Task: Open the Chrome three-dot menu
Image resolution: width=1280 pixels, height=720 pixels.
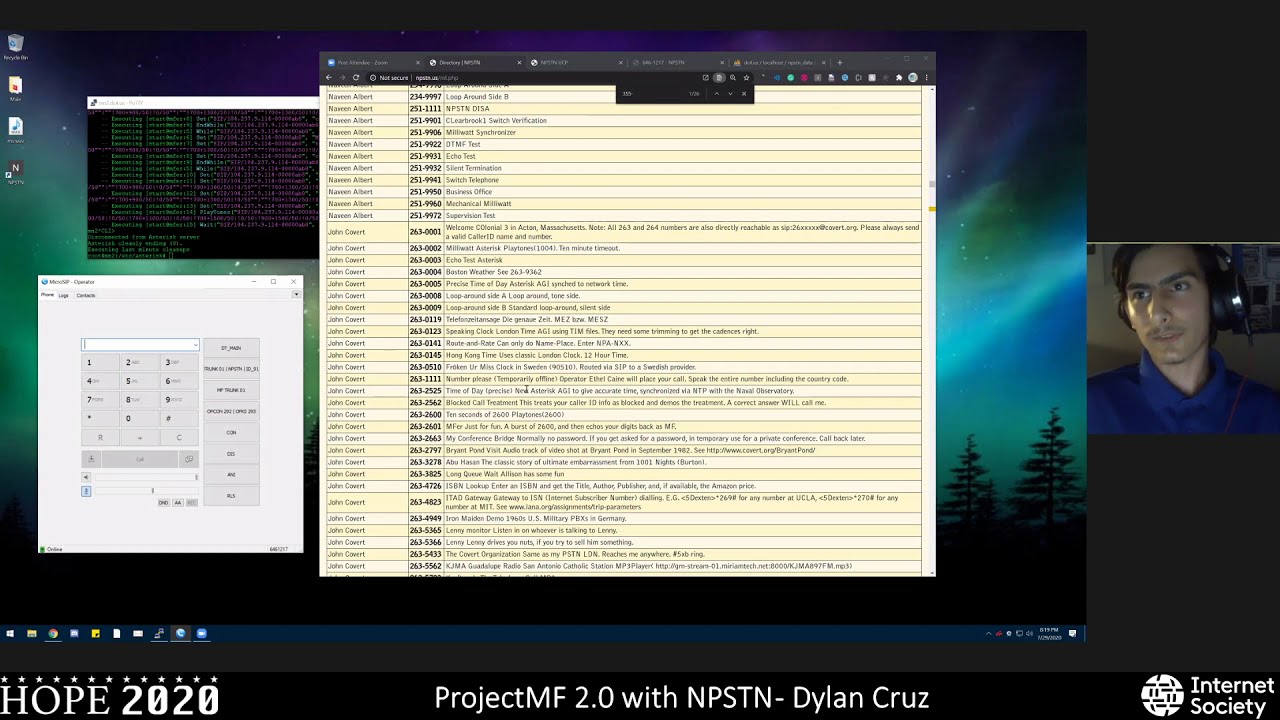Action: click(926, 78)
